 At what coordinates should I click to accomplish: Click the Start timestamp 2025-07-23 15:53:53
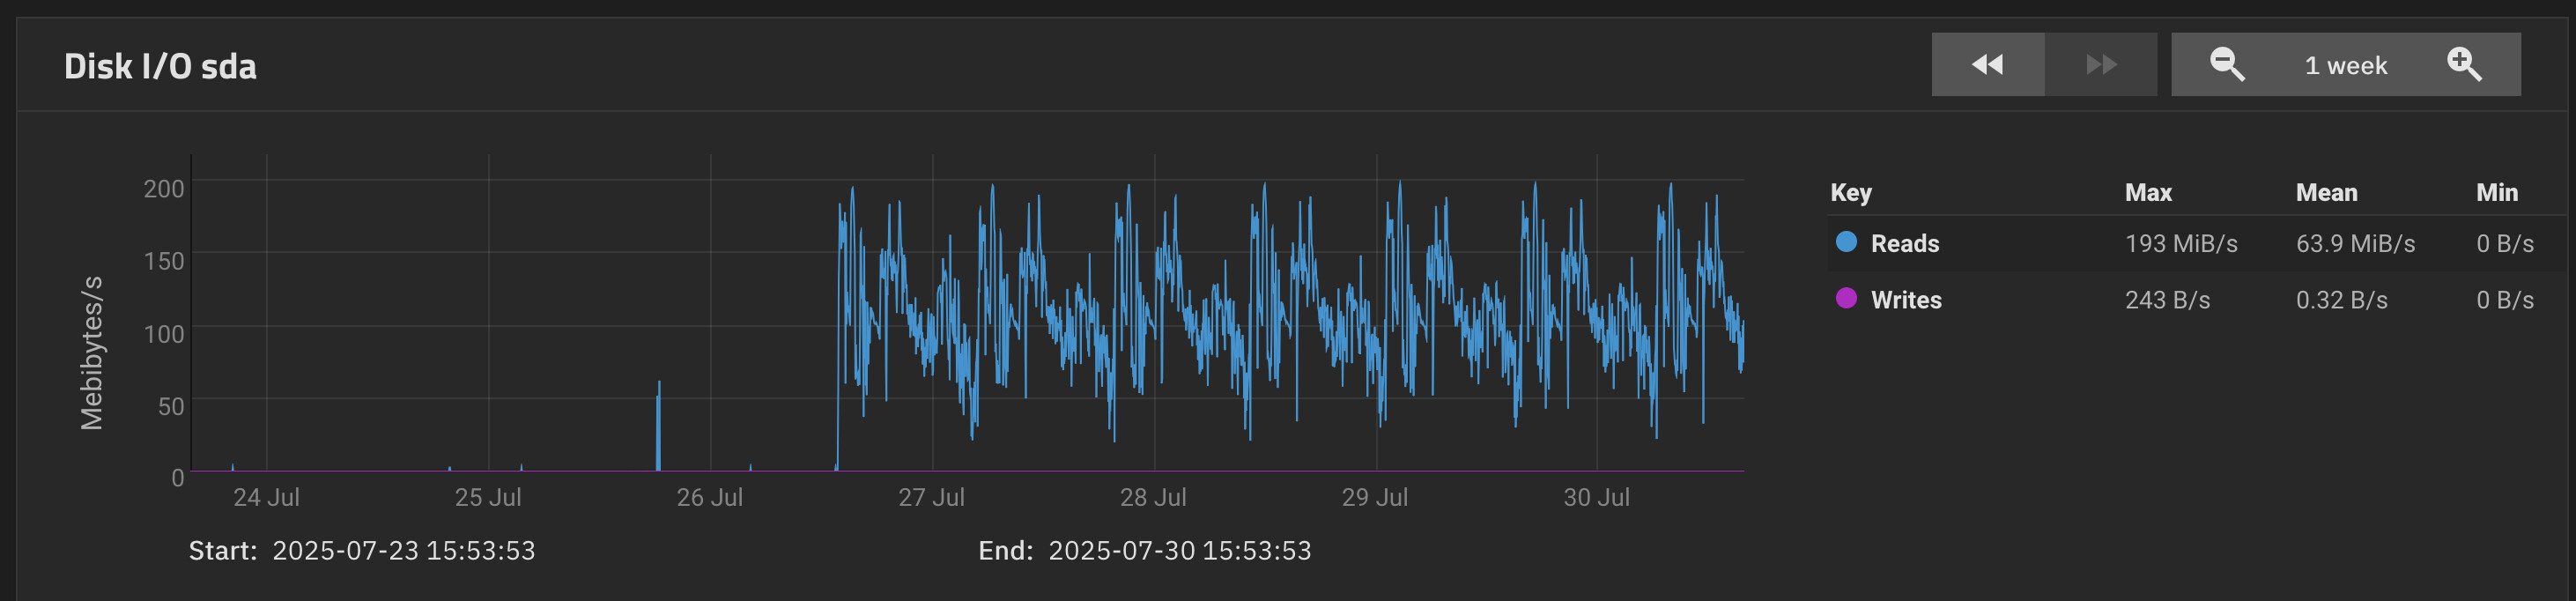click(x=403, y=551)
